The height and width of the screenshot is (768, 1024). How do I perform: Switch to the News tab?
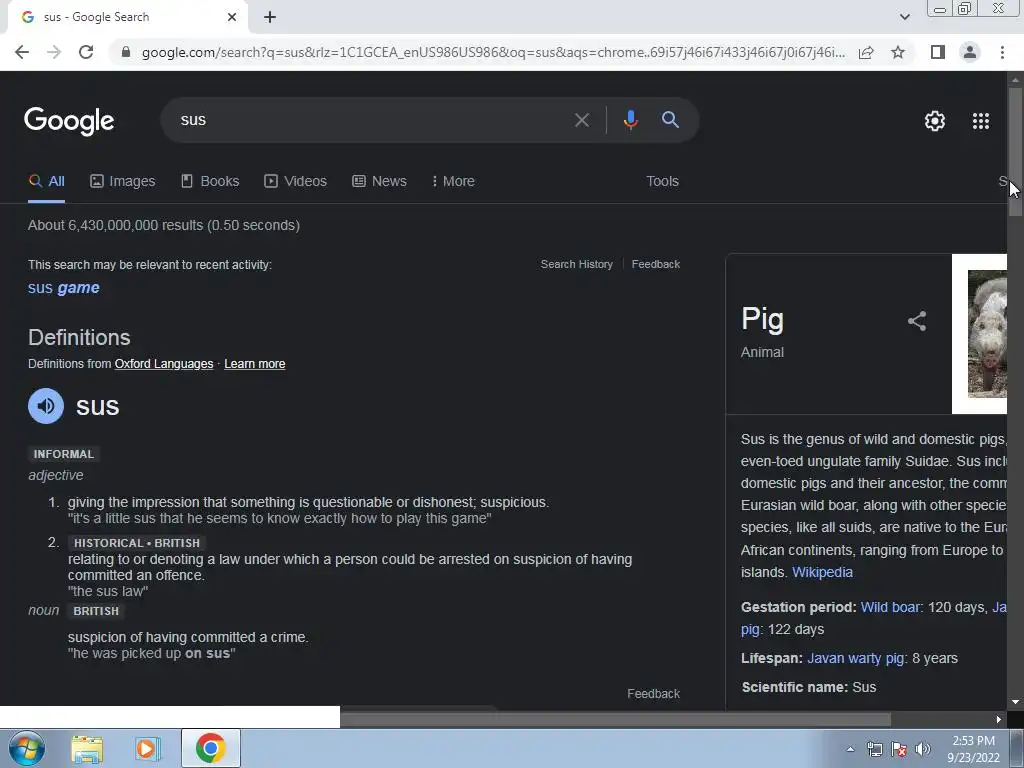(379, 182)
